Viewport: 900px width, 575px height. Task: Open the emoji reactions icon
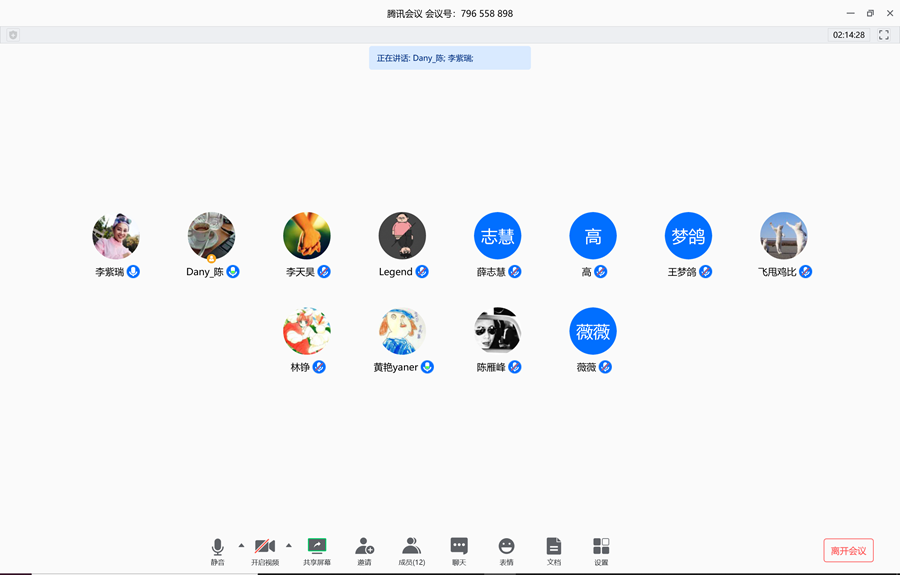click(x=507, y=546)
